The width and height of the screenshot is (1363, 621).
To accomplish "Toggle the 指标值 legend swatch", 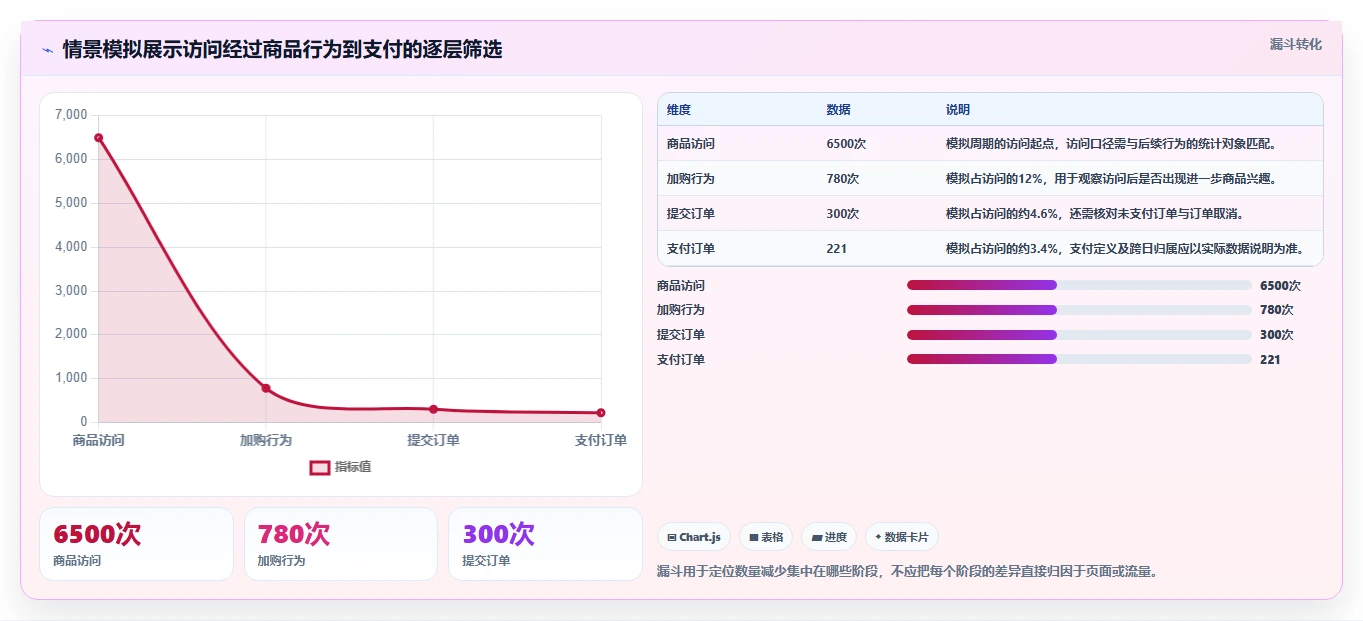I will pyautogui.click(x=319, y=467).
